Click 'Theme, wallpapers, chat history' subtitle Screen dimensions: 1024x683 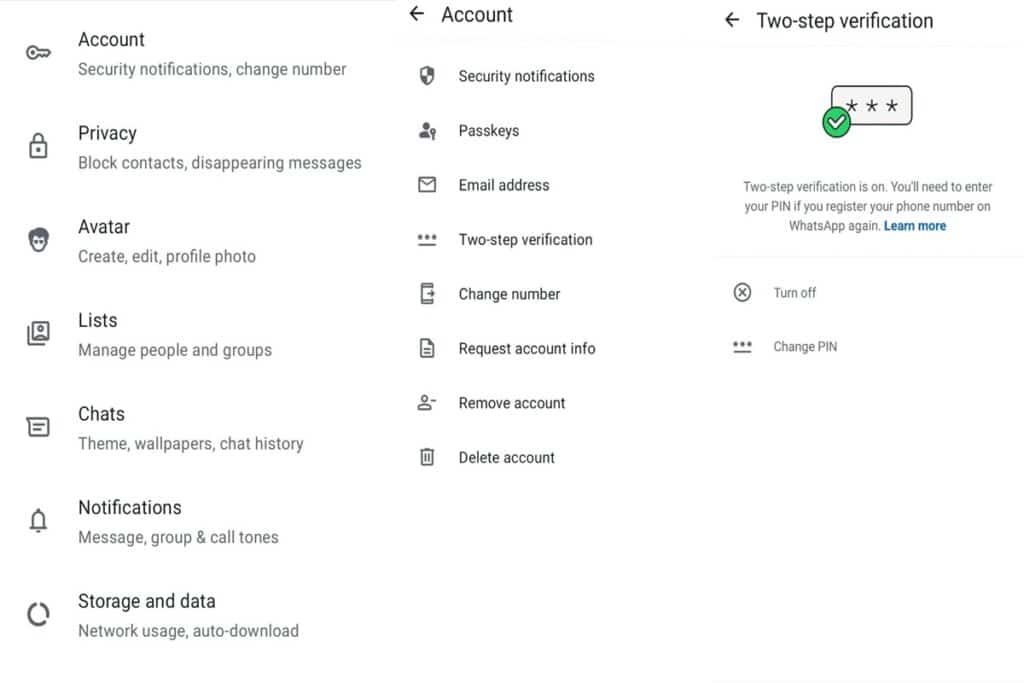(x=191, y=444)
